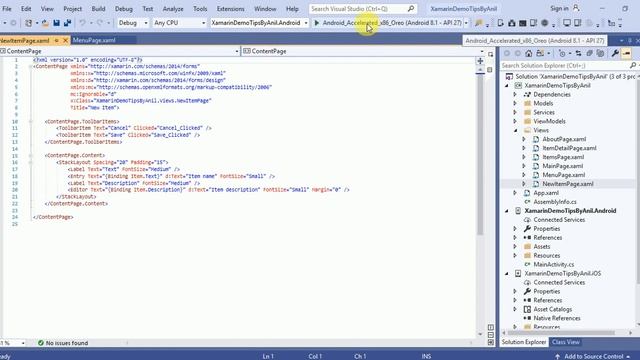This screenshot has height=360, width=640.
Task: Open the Debug menu
Action: point(124,9)
